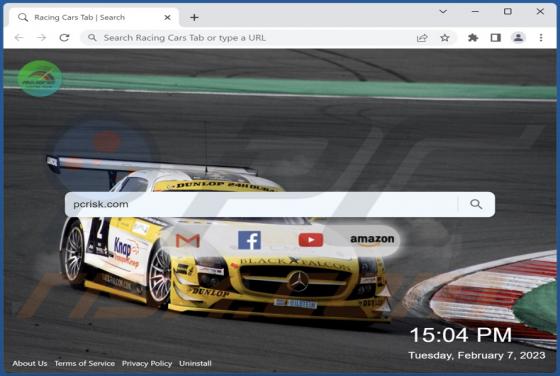Select the Racing Cars Tab | Search tab
Screen dimensions: 560x376
(94, 17)
